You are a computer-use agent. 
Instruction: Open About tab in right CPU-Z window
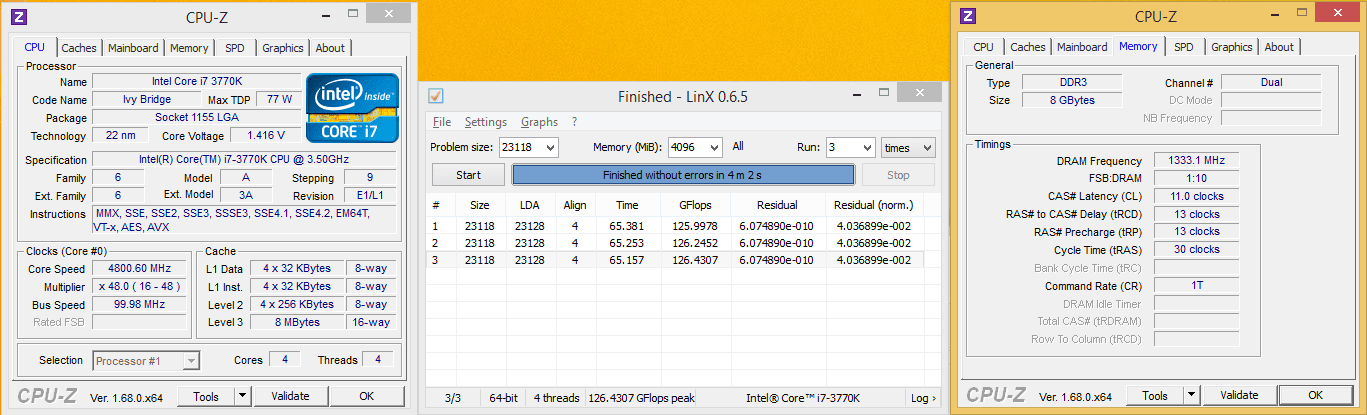[x=1279, y=47]
